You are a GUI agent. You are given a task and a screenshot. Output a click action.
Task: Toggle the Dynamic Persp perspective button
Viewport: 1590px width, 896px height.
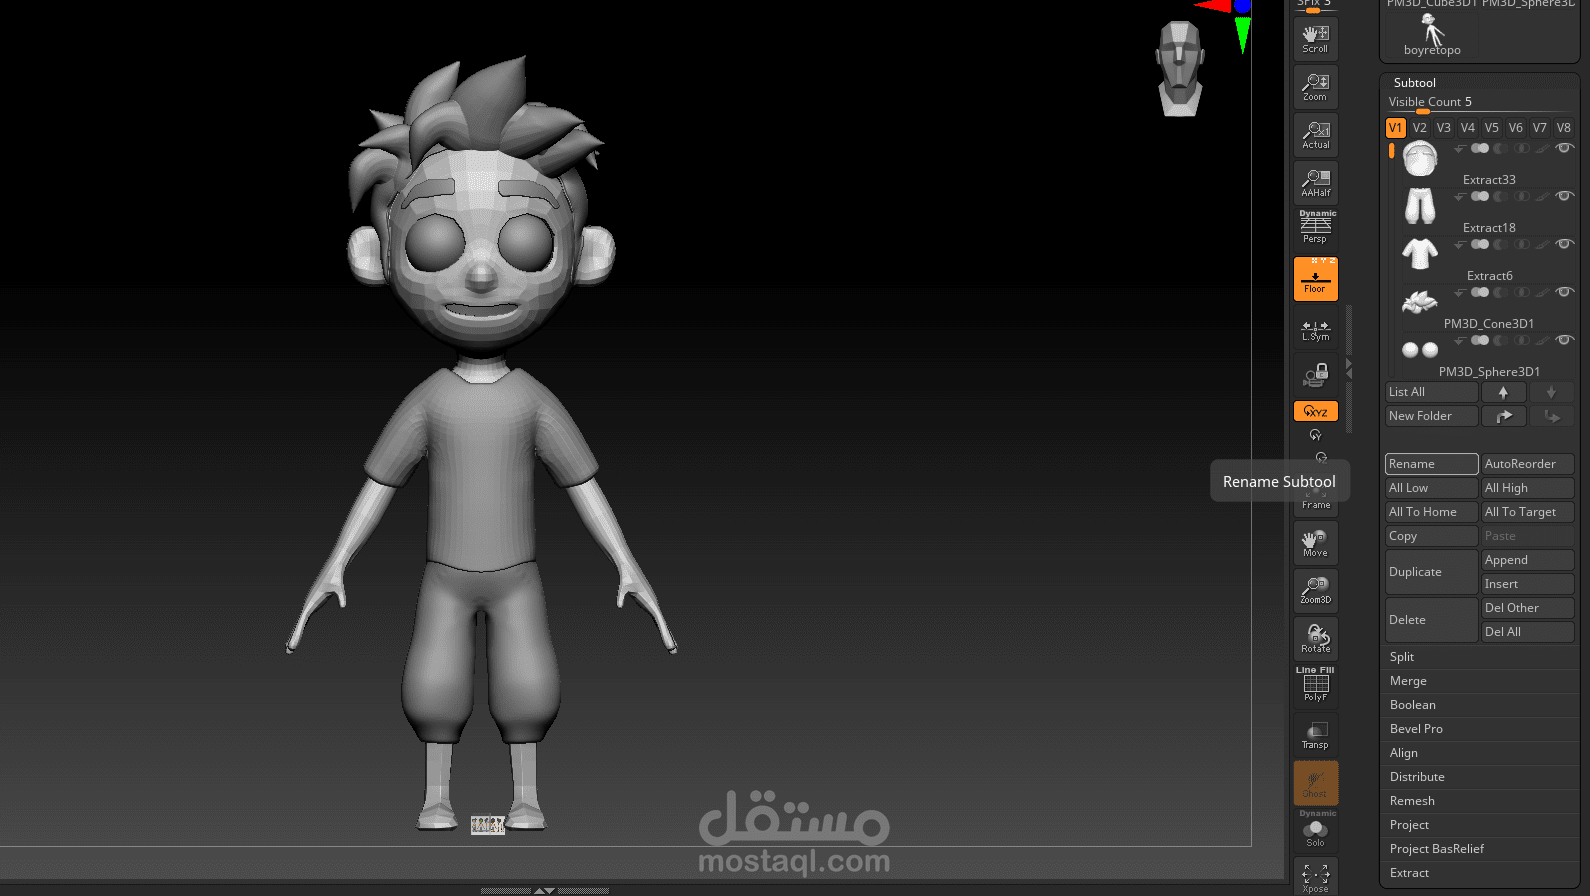[1315, 229]
